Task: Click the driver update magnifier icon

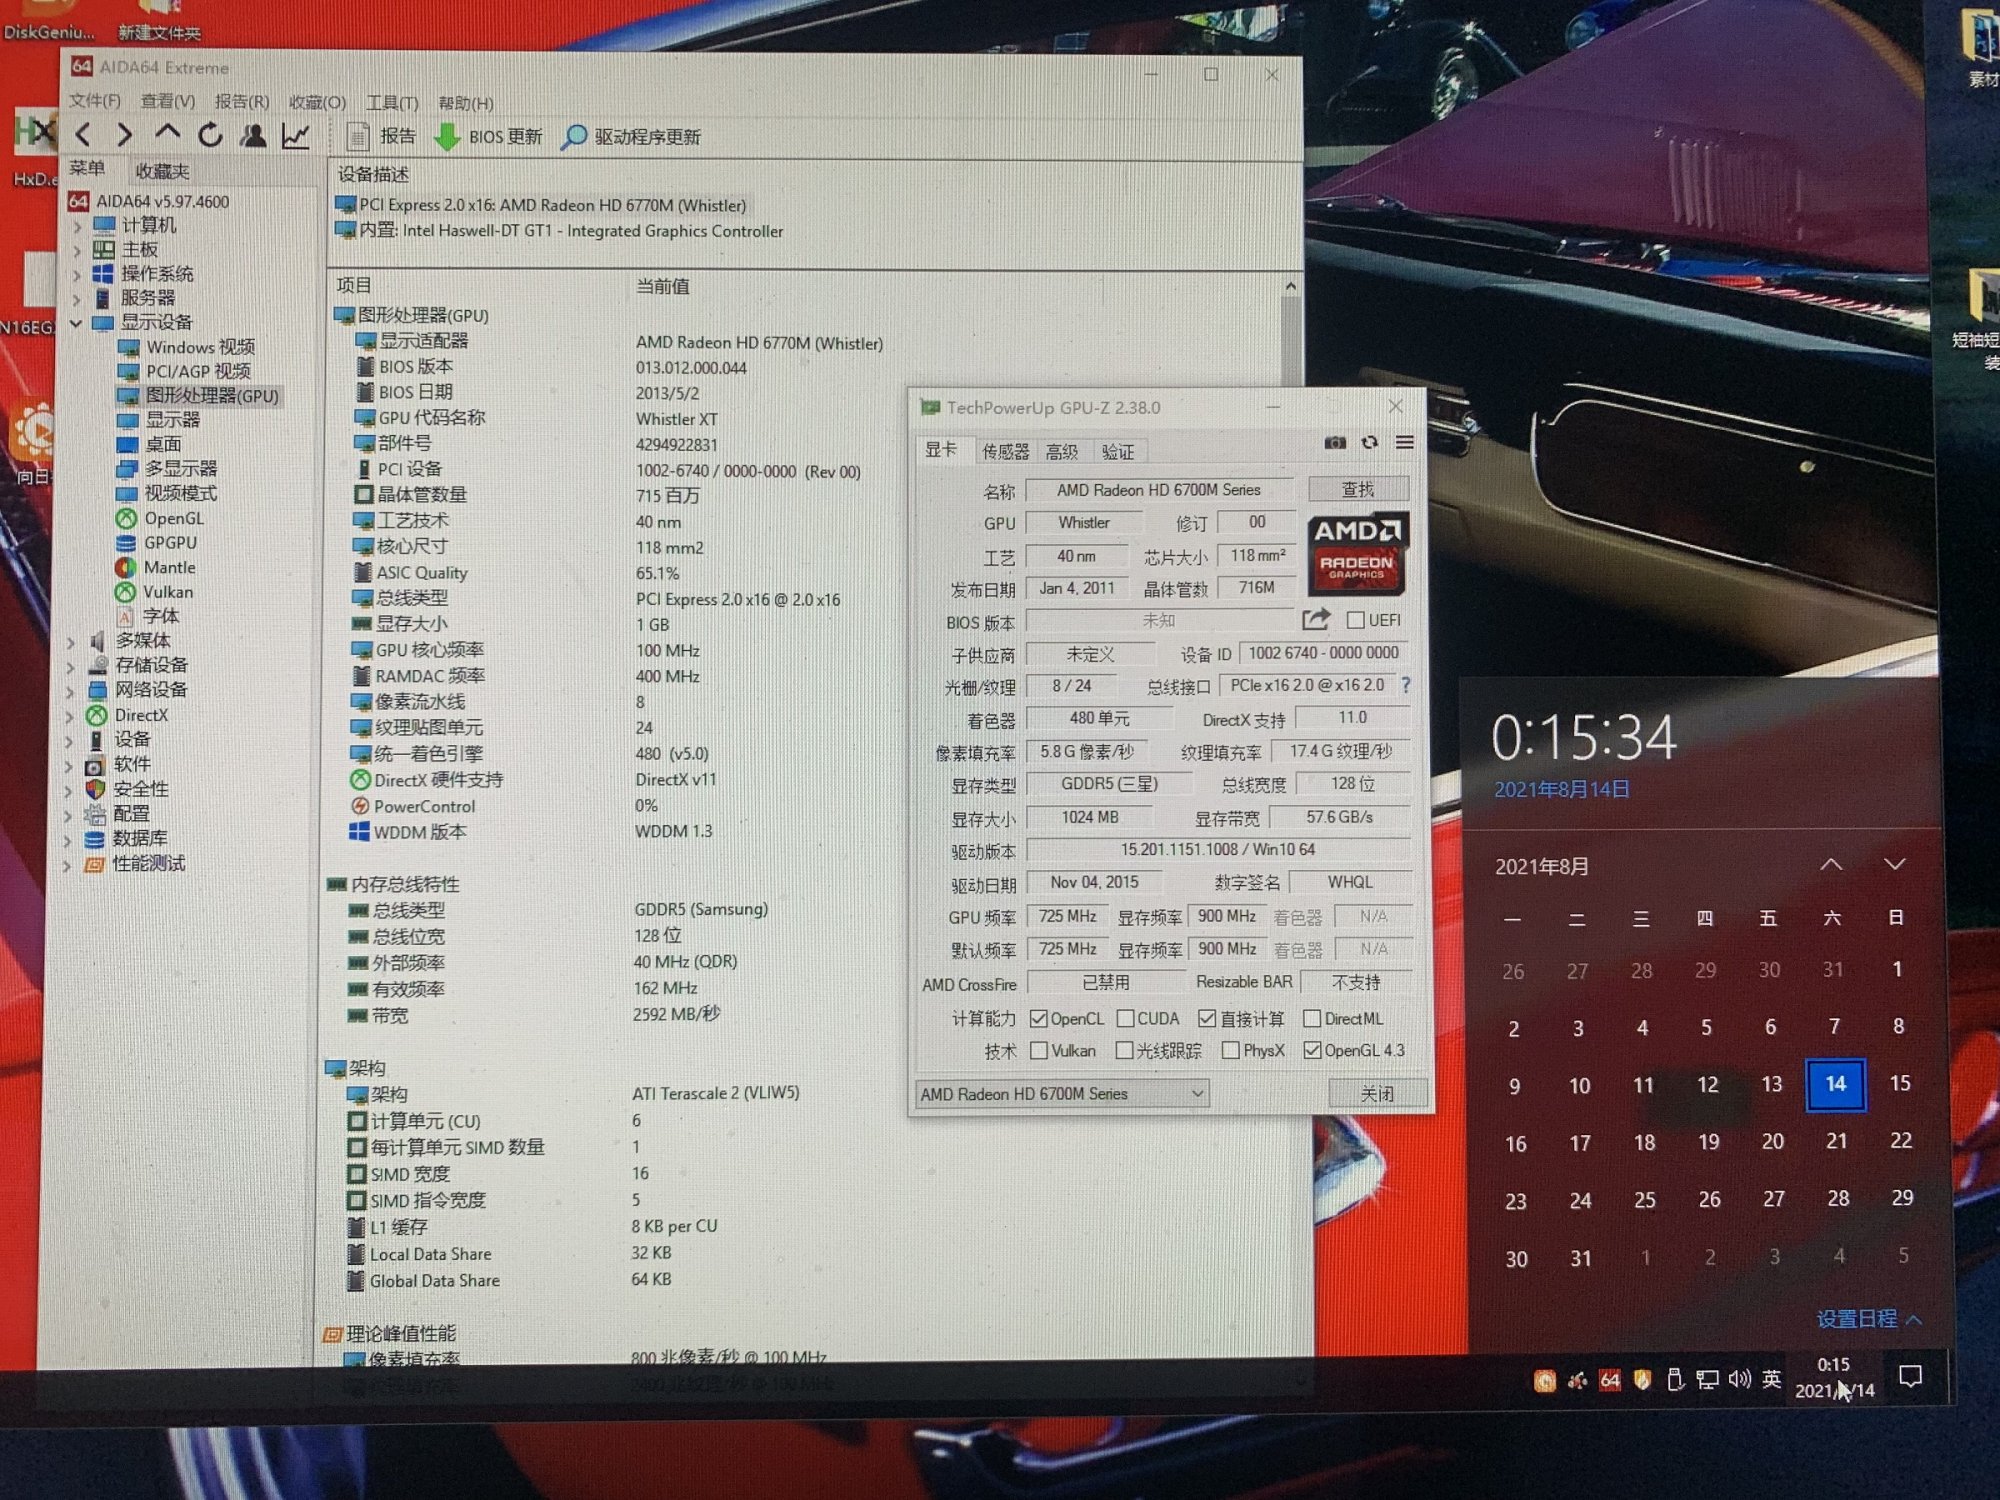Action: (574, 138)
